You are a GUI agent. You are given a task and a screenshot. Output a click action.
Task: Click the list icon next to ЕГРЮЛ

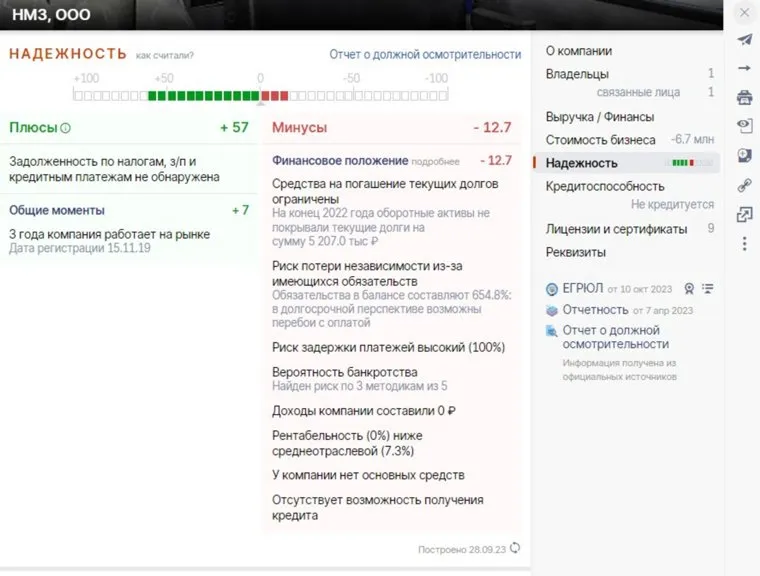click(708, 288)
